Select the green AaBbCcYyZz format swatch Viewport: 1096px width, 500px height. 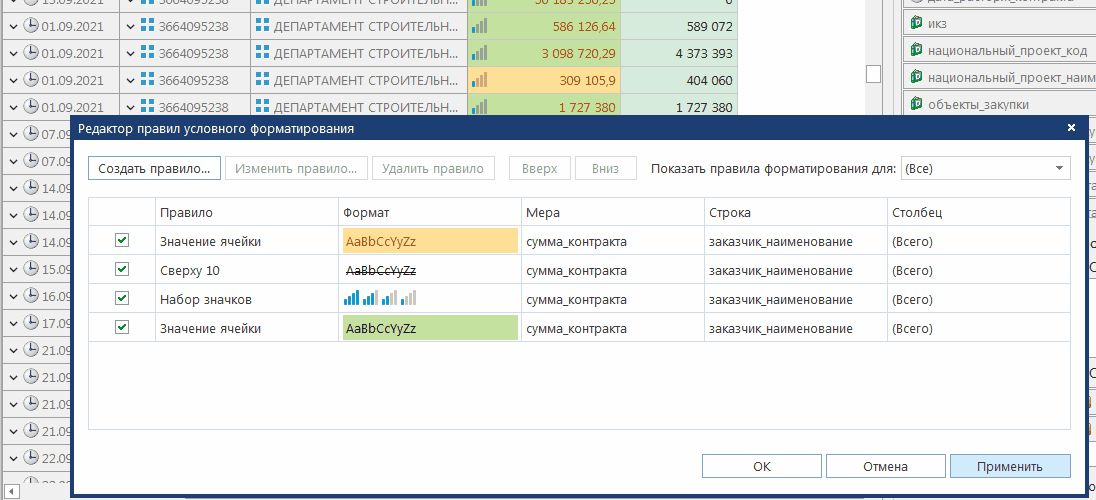click(x=430, y=328)
